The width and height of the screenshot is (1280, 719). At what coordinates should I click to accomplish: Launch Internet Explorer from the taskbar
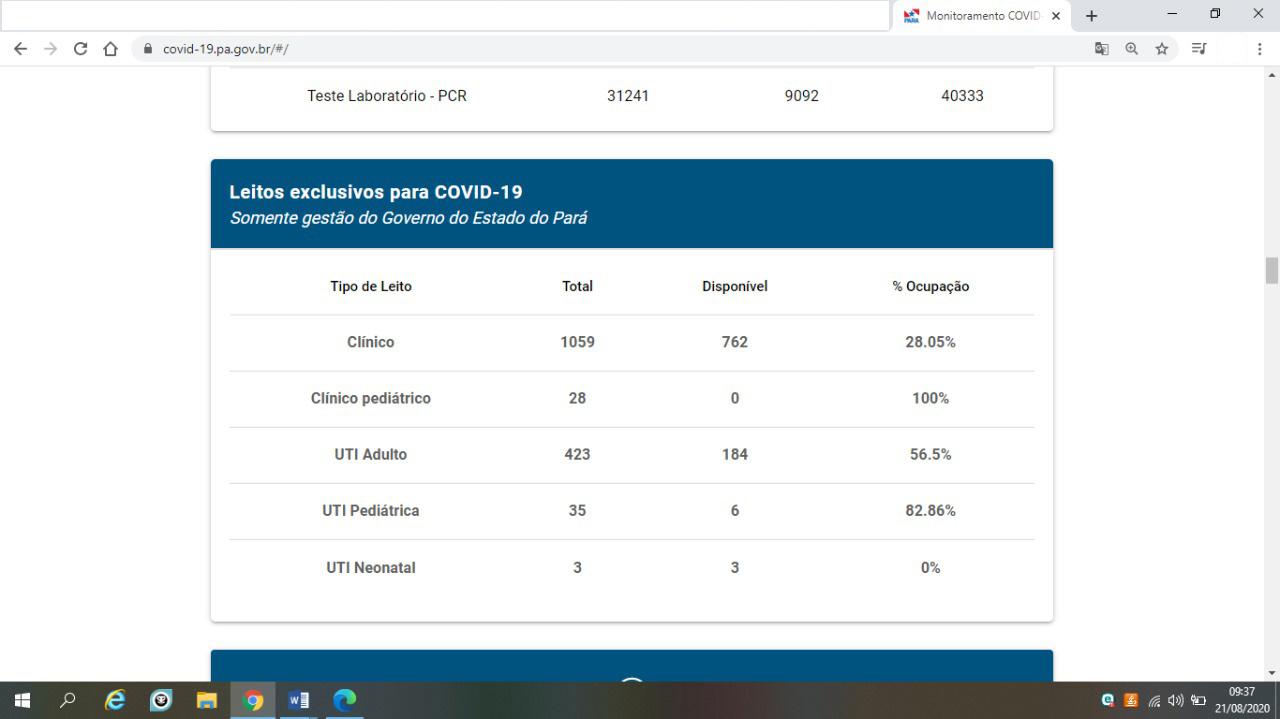(x=115, y=700)
